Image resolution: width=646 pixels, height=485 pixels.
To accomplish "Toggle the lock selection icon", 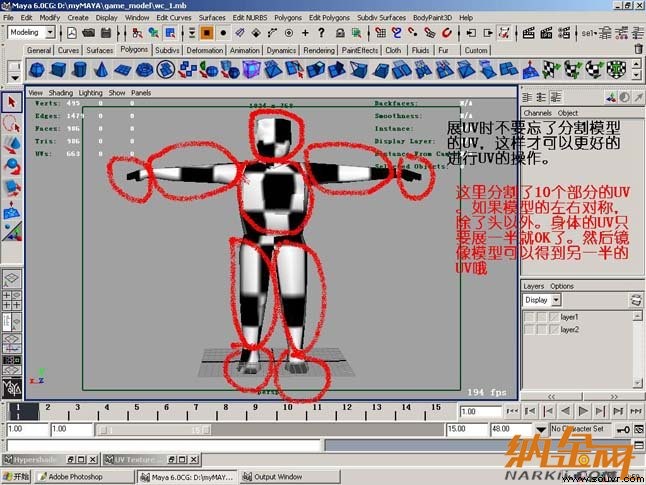I will coord(340,33).
